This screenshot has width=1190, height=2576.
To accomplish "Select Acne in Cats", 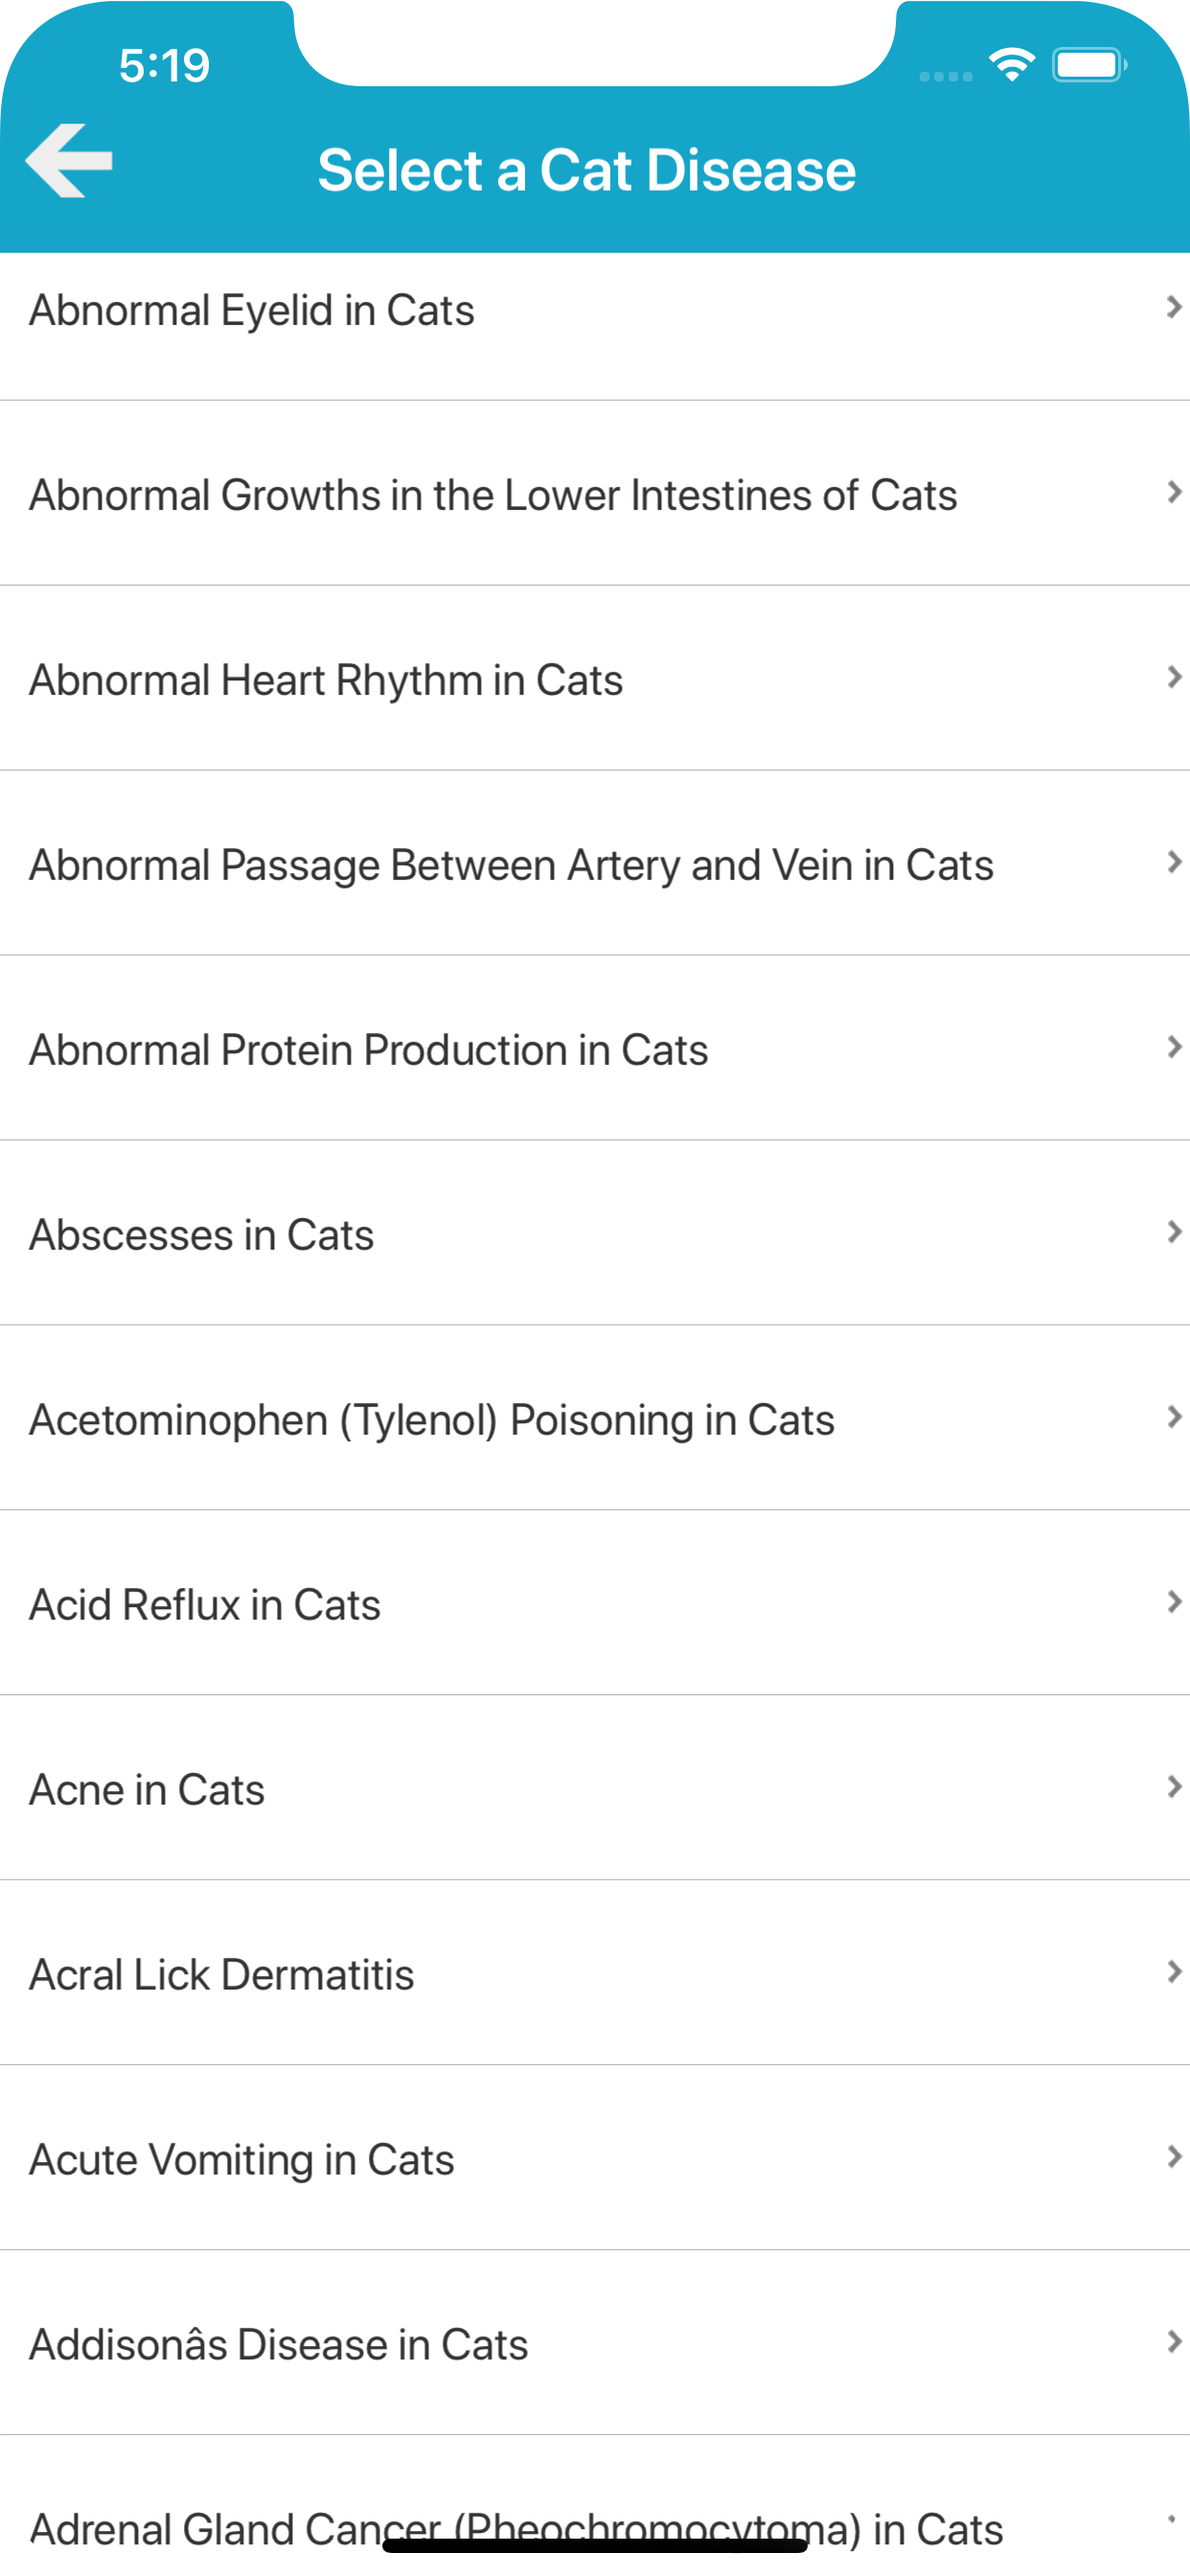I will (x=147, y=1790).
